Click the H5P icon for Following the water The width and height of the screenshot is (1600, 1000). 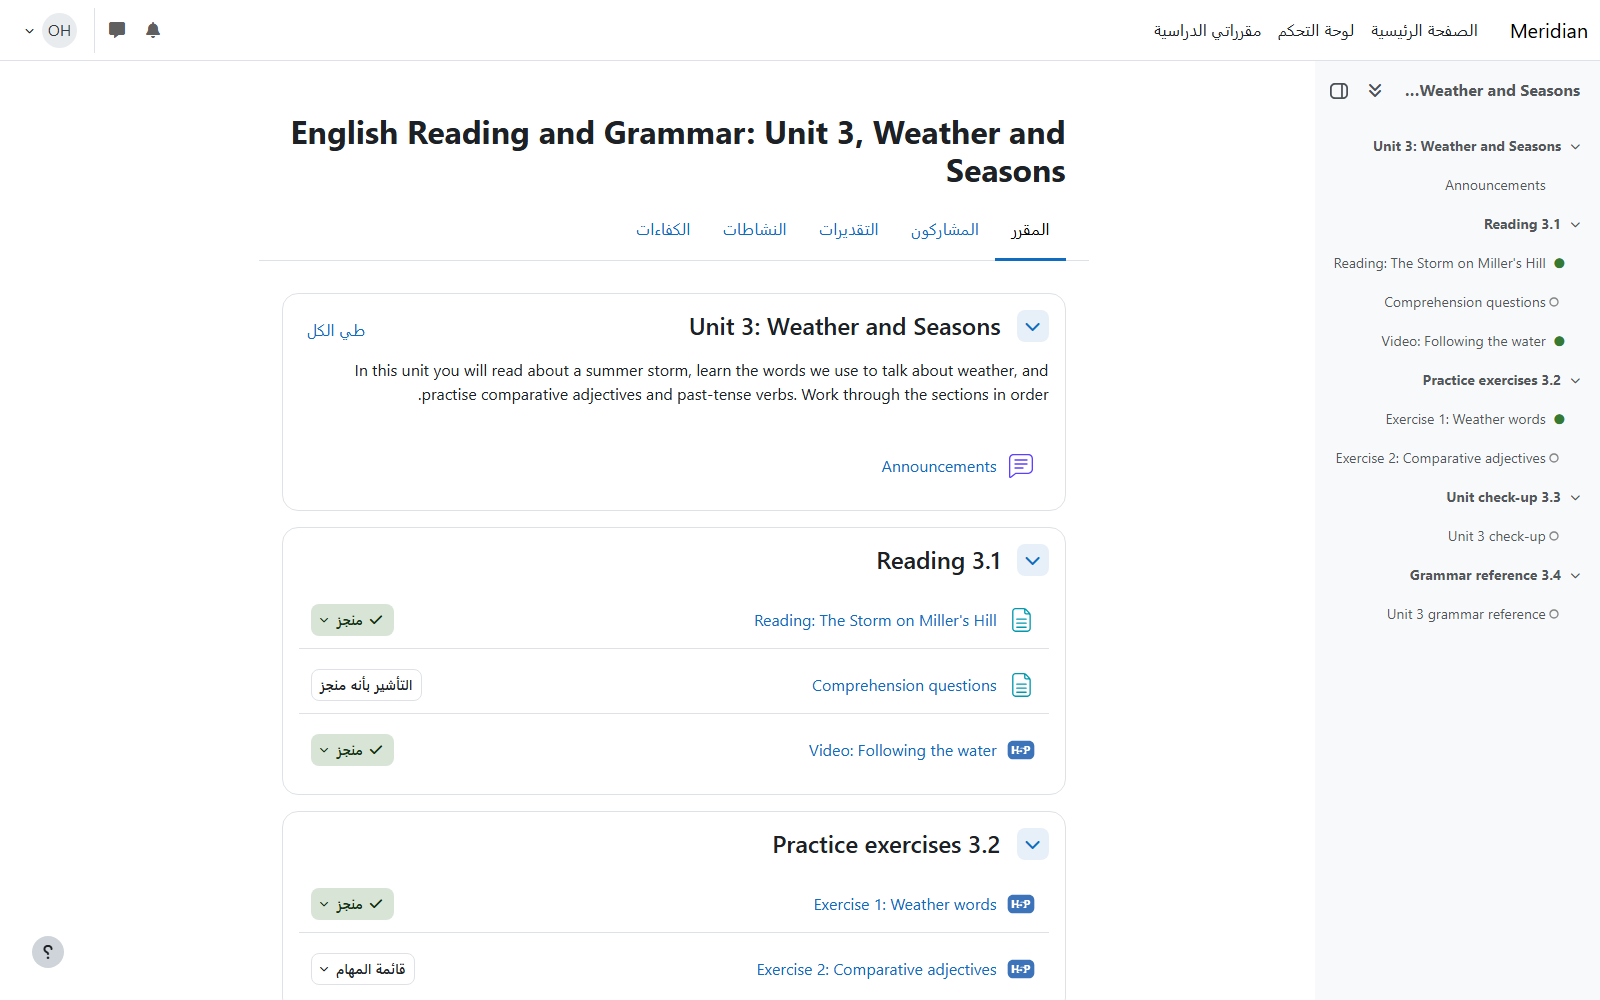(x=1021, y=750)
